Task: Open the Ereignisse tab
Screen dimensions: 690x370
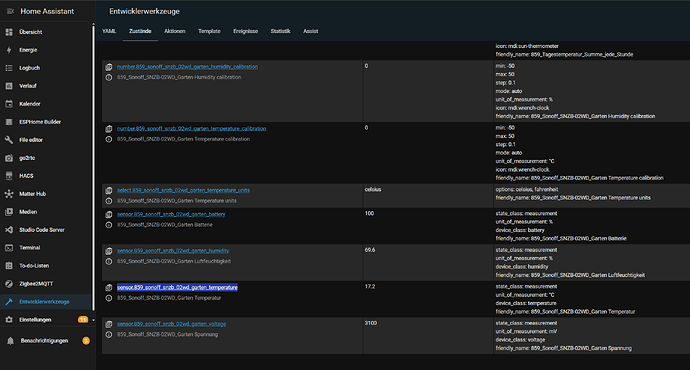Action: click(246, 31)
